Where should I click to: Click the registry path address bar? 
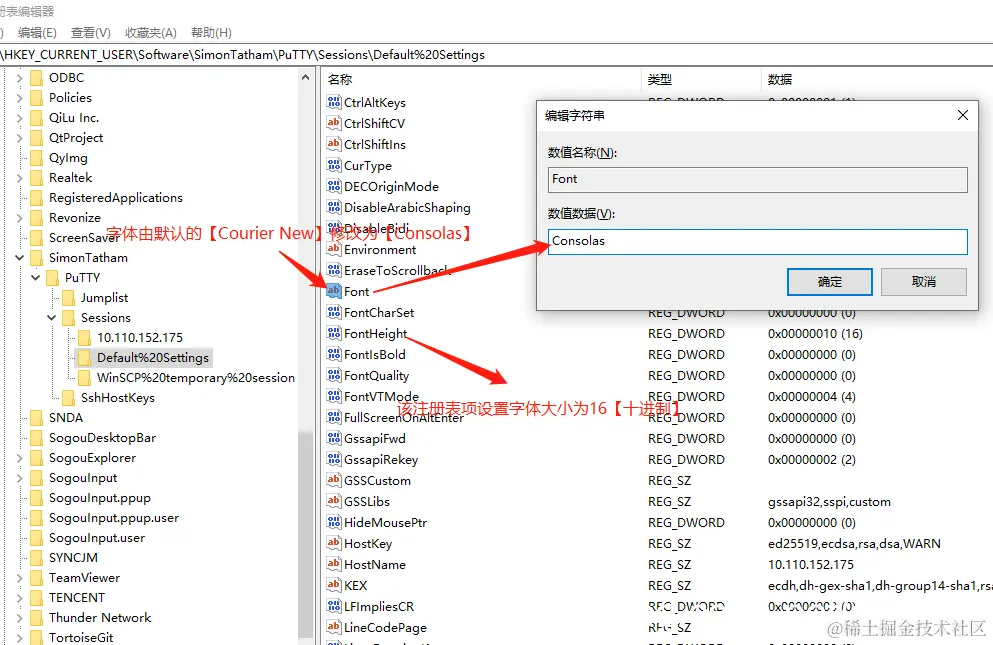[x=496, y=54]
